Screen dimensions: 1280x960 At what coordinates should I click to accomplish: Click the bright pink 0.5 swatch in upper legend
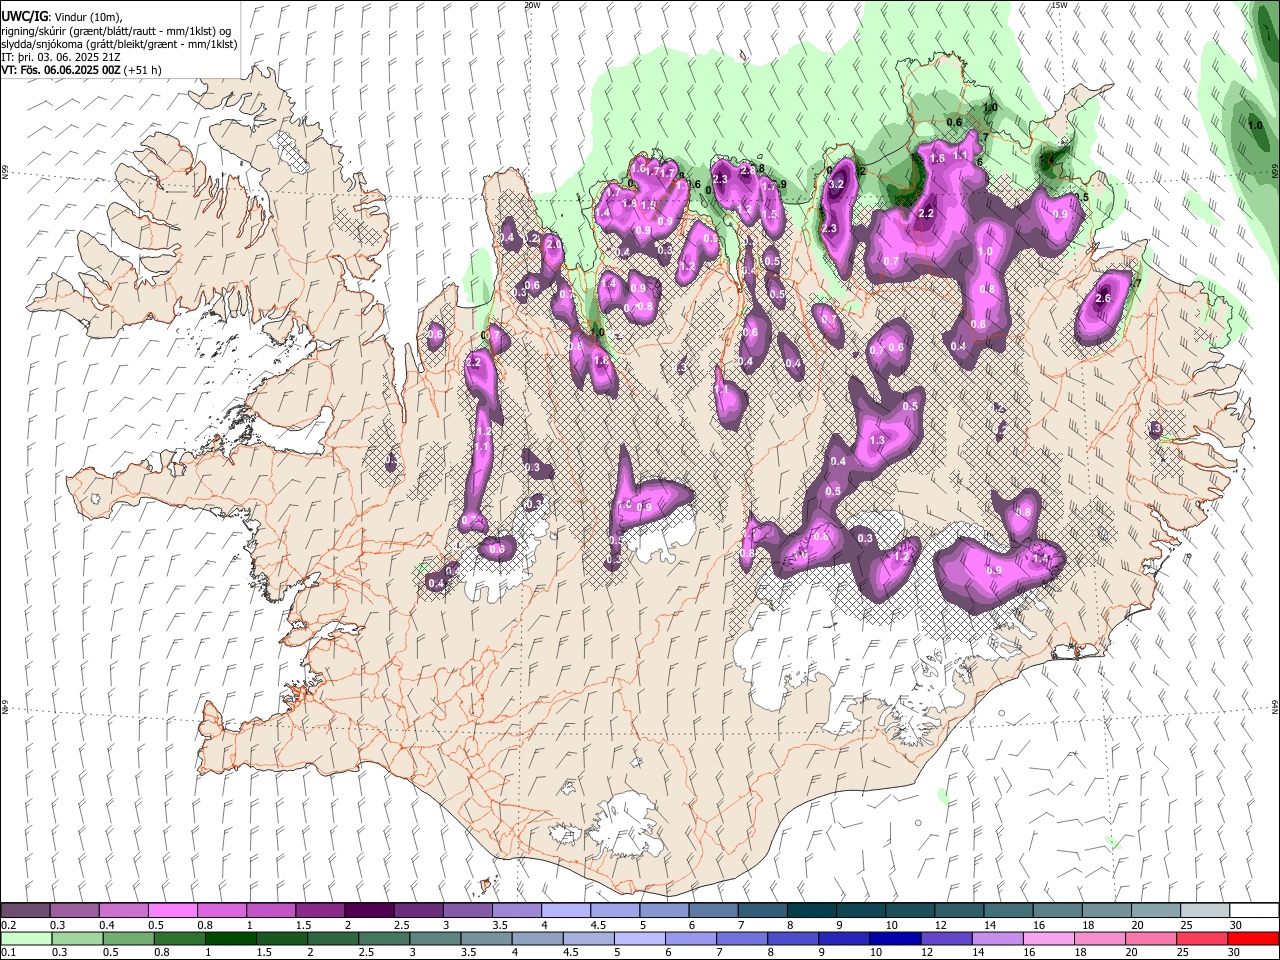click(x=172, y=911)
